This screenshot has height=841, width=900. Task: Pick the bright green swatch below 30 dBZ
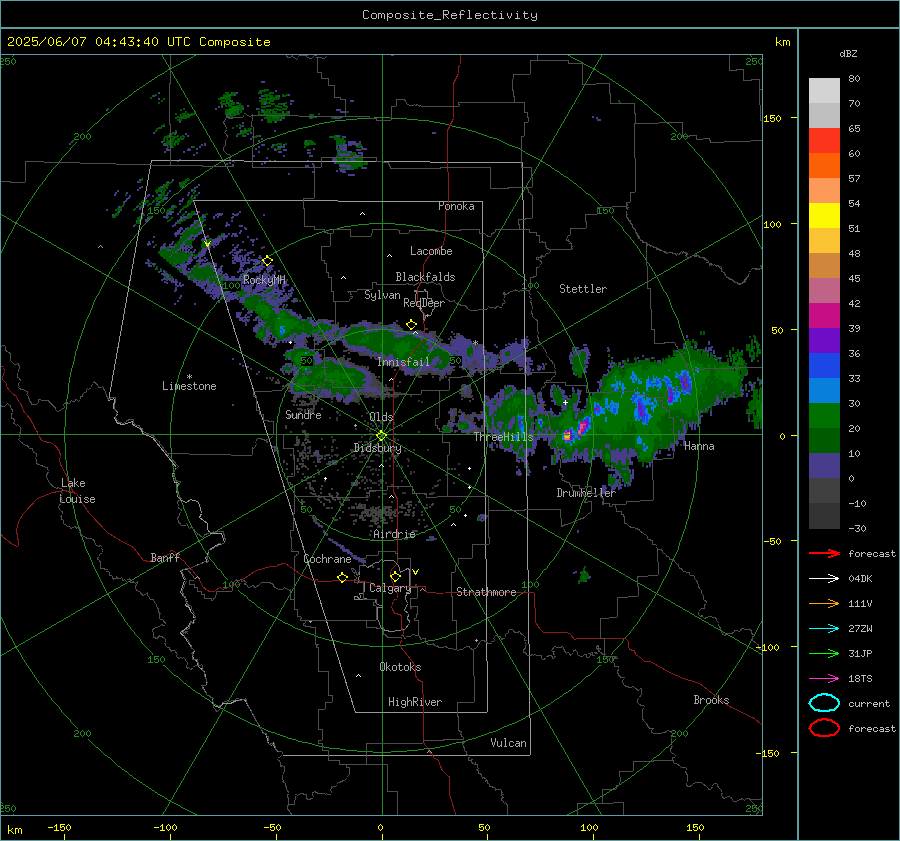(x=824, y=415)
